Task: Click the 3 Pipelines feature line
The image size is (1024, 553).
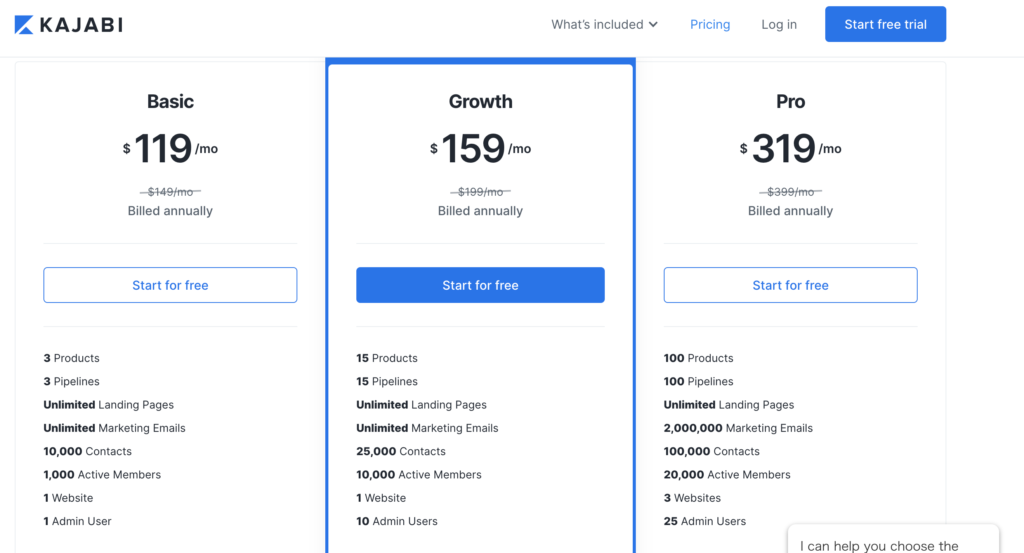Action: click(x=71, y=381)
